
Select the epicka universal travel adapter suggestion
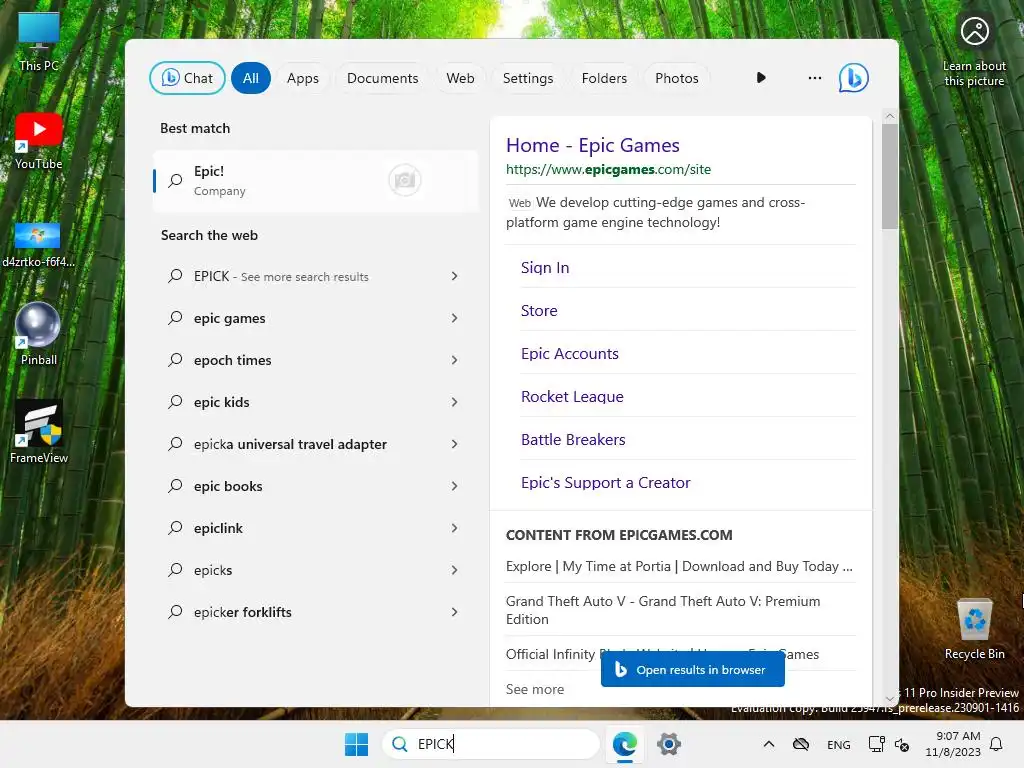[316, 444]
